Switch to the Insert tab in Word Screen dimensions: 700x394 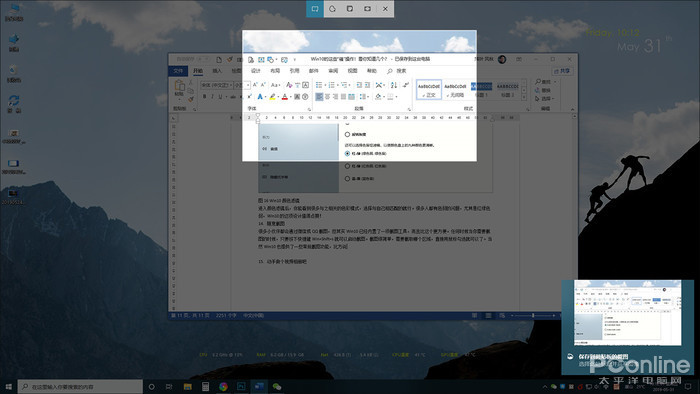click(x=217, y=71)
